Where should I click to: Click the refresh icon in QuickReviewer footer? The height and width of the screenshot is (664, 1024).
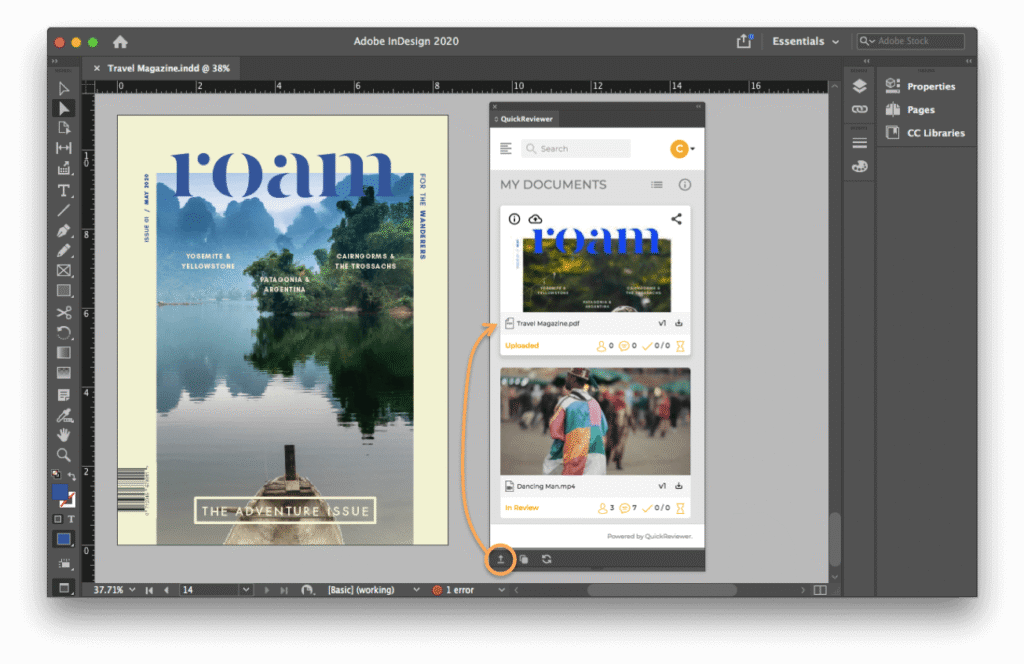tap(547, 559)
